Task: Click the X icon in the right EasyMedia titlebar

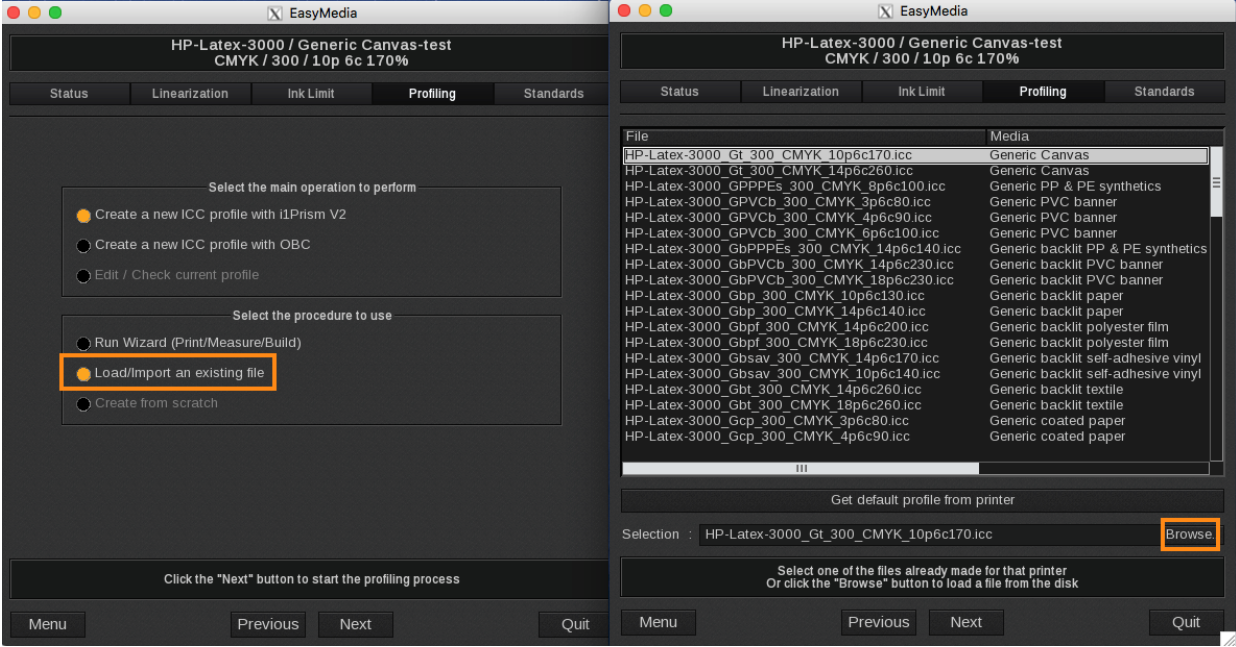Action: (x=888, y=11)
